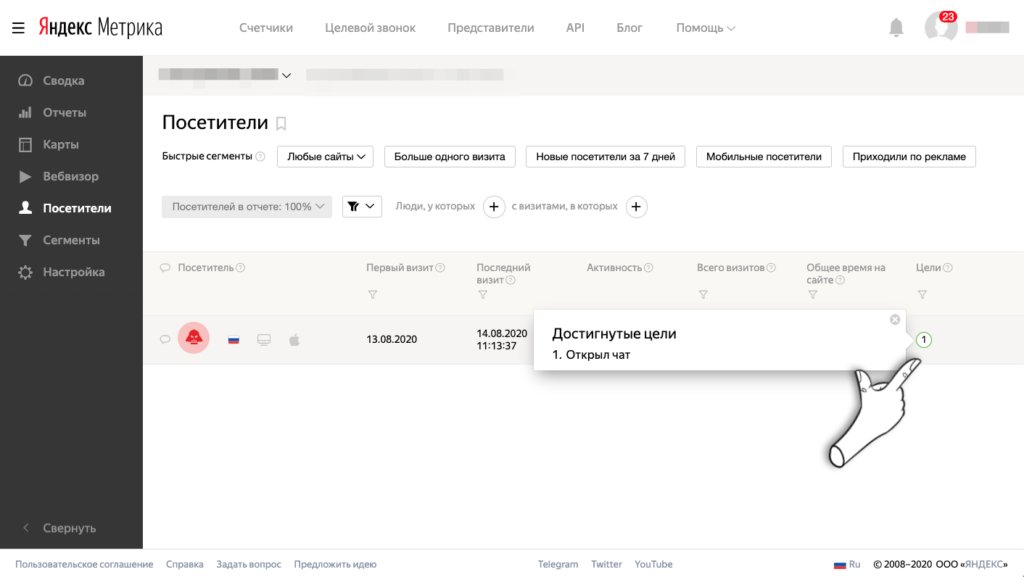
Task: Click the Задать вопрос footer link
Action: pyautogui.click(x=248, y=564)
